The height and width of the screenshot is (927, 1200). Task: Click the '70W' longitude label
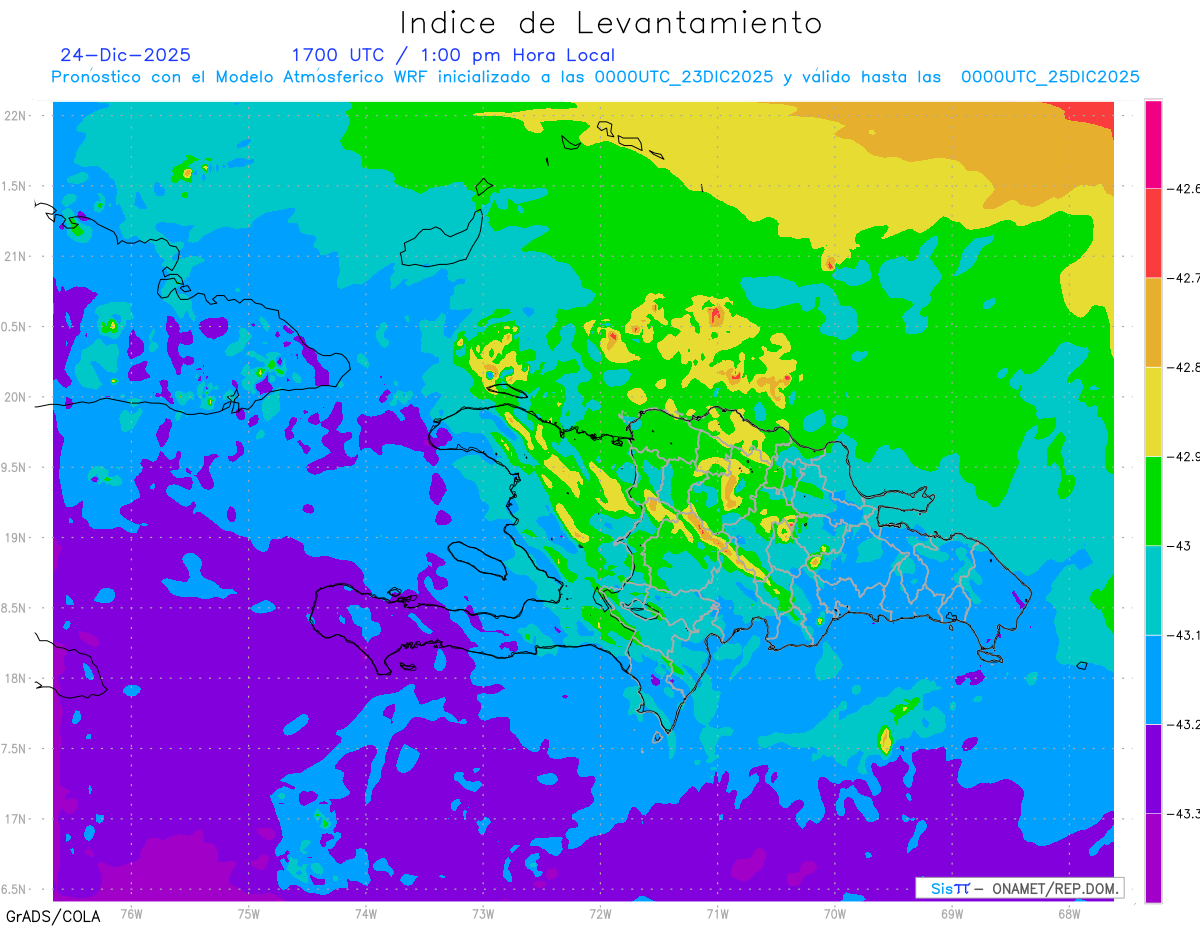(834, 913)
